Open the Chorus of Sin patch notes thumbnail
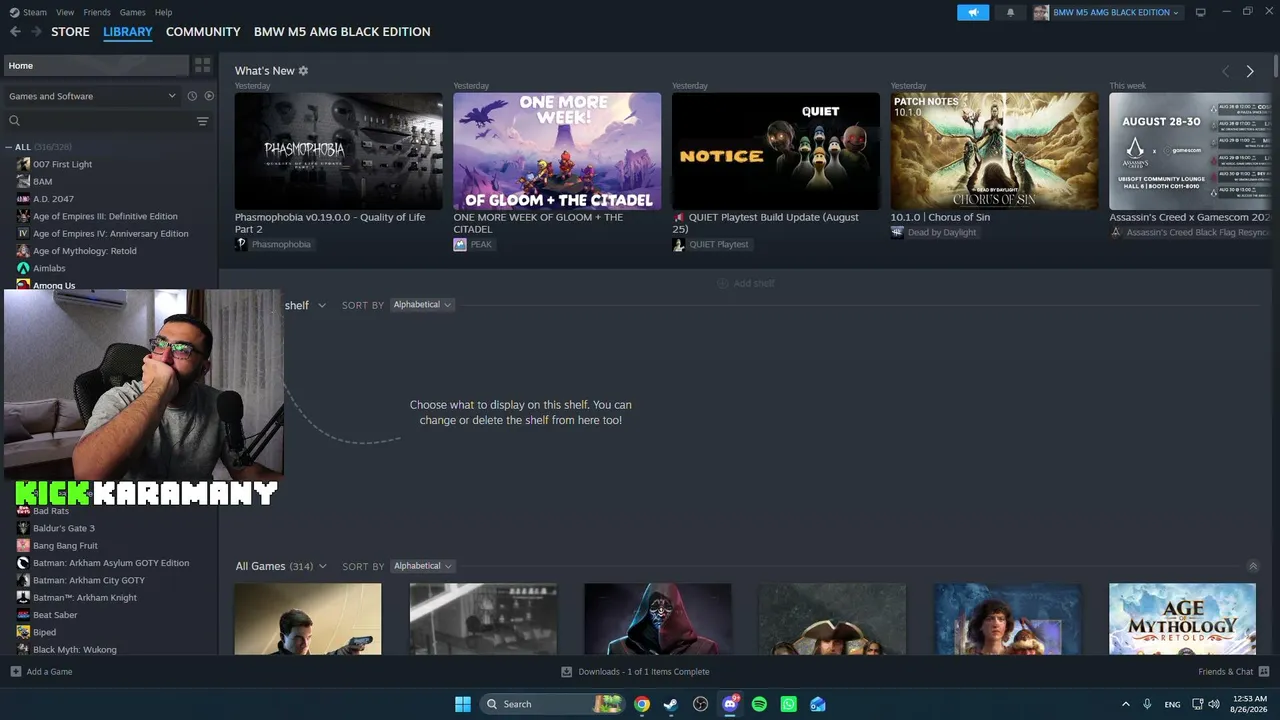1280x720 pixels. coord(994,151)
